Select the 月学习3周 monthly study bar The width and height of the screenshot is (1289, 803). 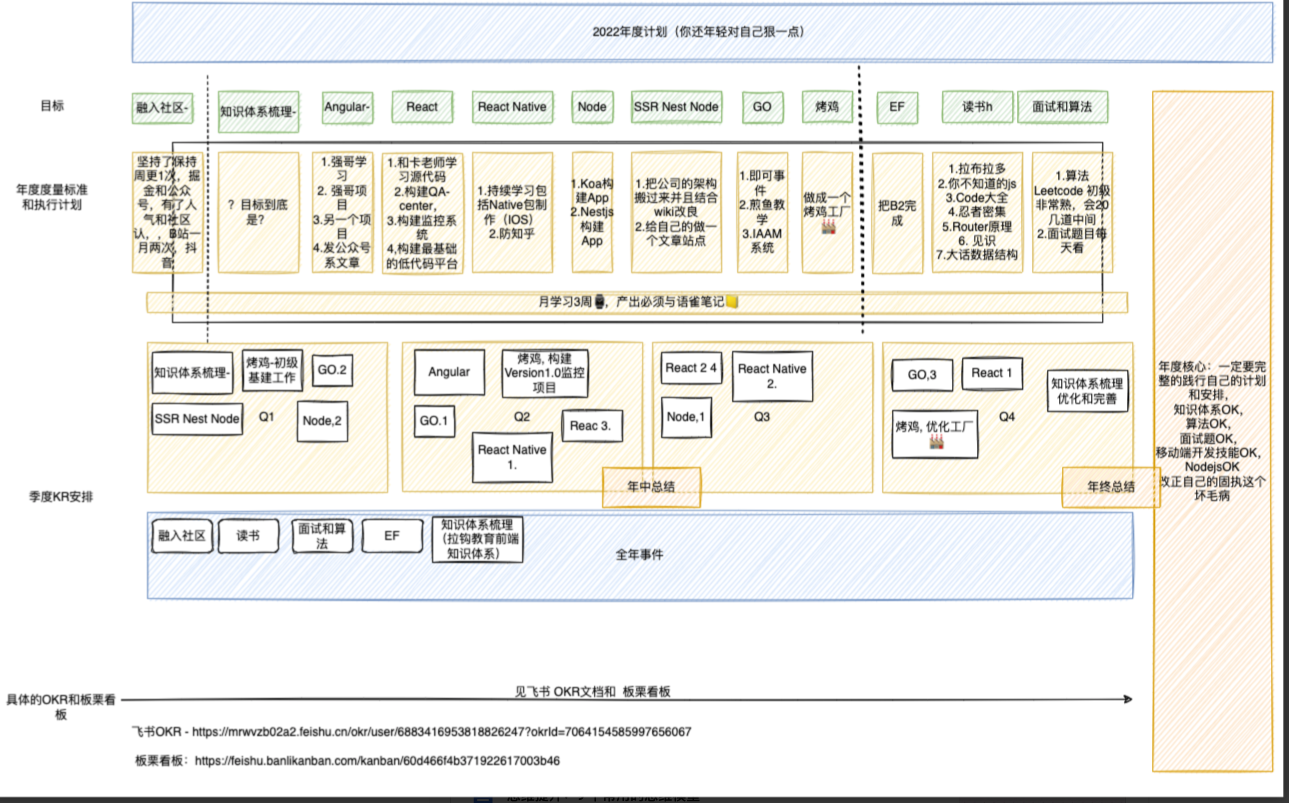click(x=637, y=302)
